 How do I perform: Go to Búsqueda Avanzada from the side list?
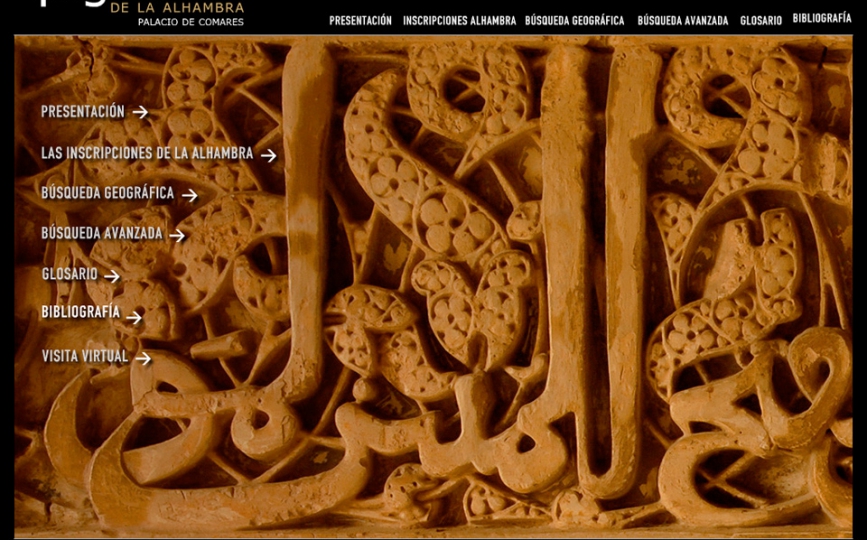point(102,233)
